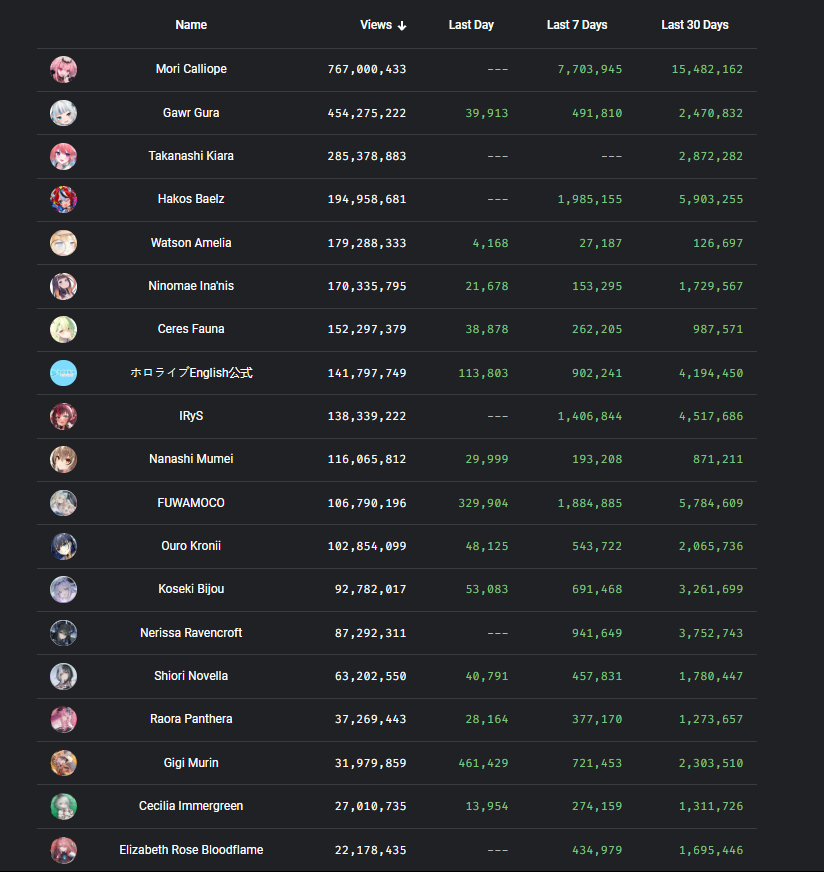Toggle the Views column sort arrow
824x872 pixels.
click(402, 26)
